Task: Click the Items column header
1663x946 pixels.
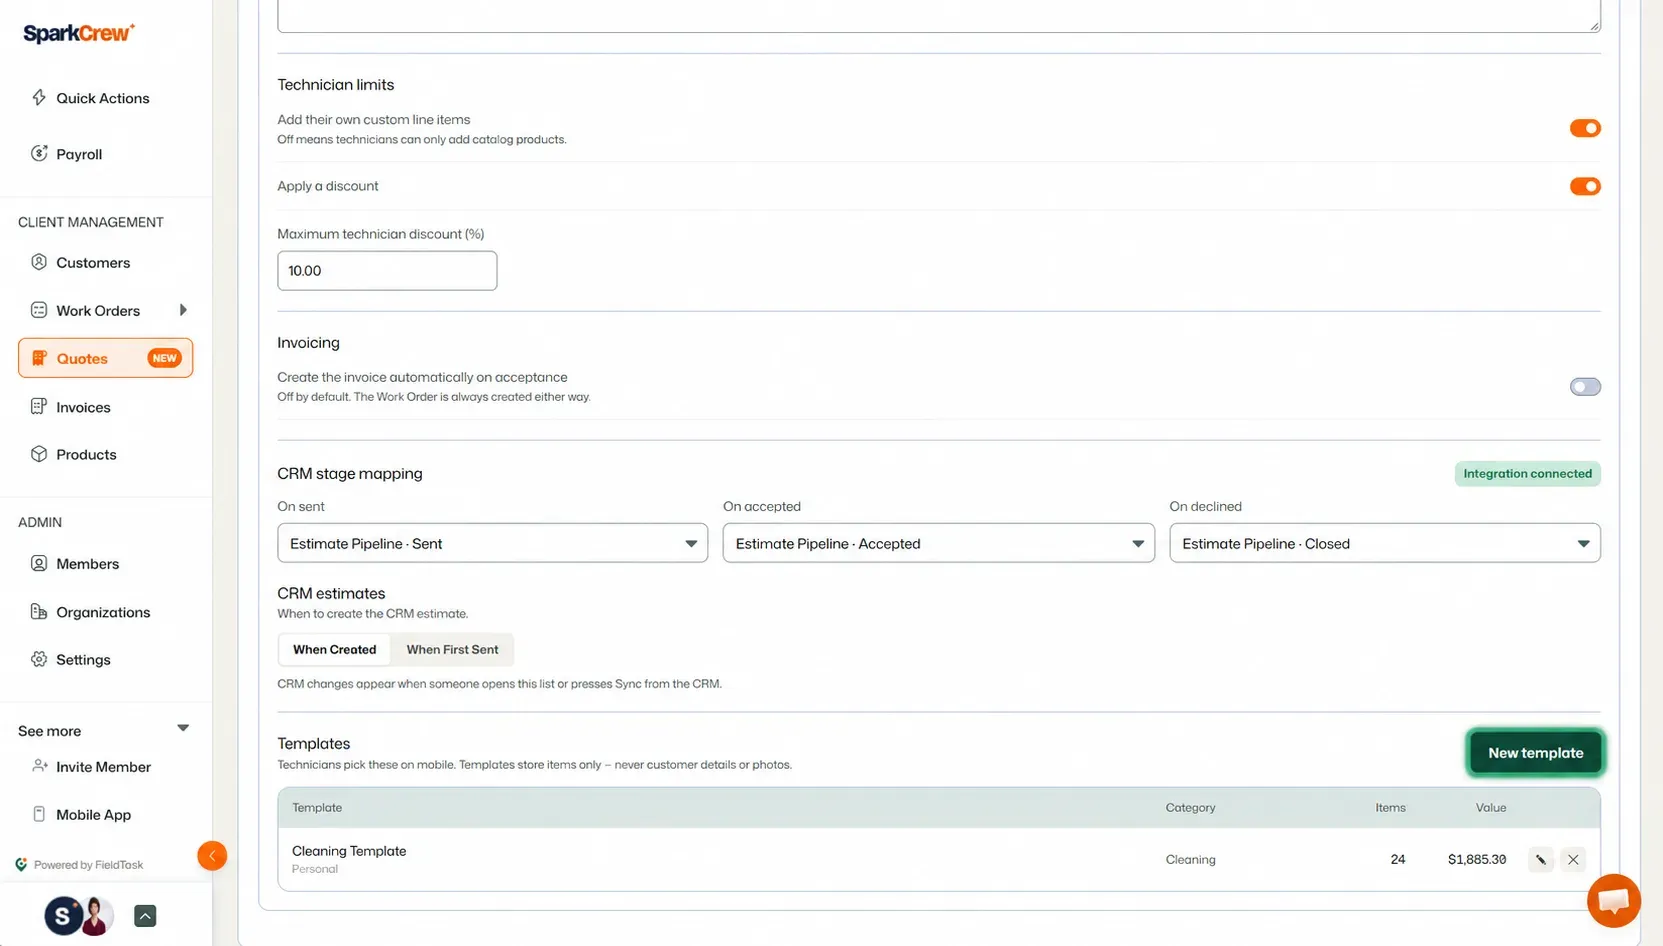Action: tap(1390, 807)
